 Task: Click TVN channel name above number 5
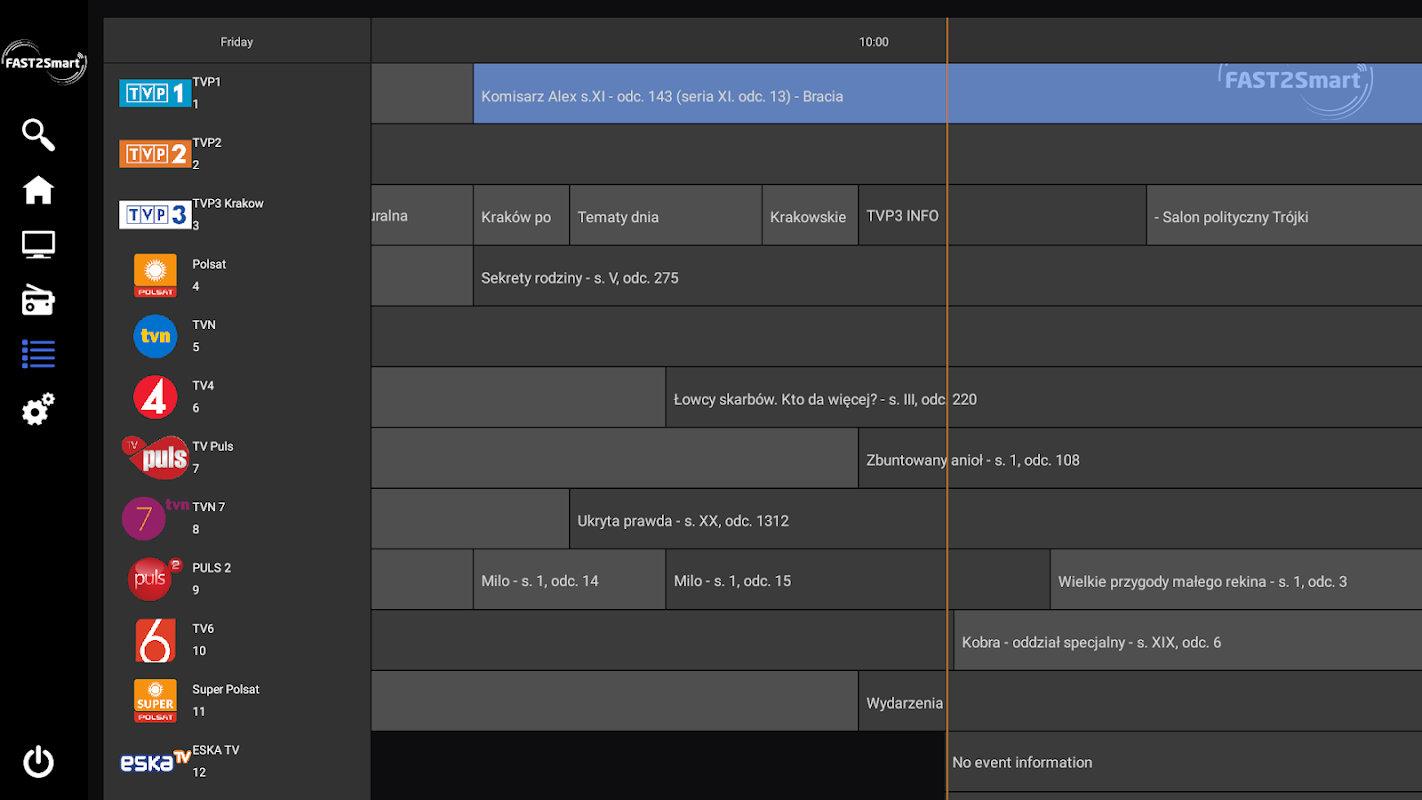coord(204,325)
